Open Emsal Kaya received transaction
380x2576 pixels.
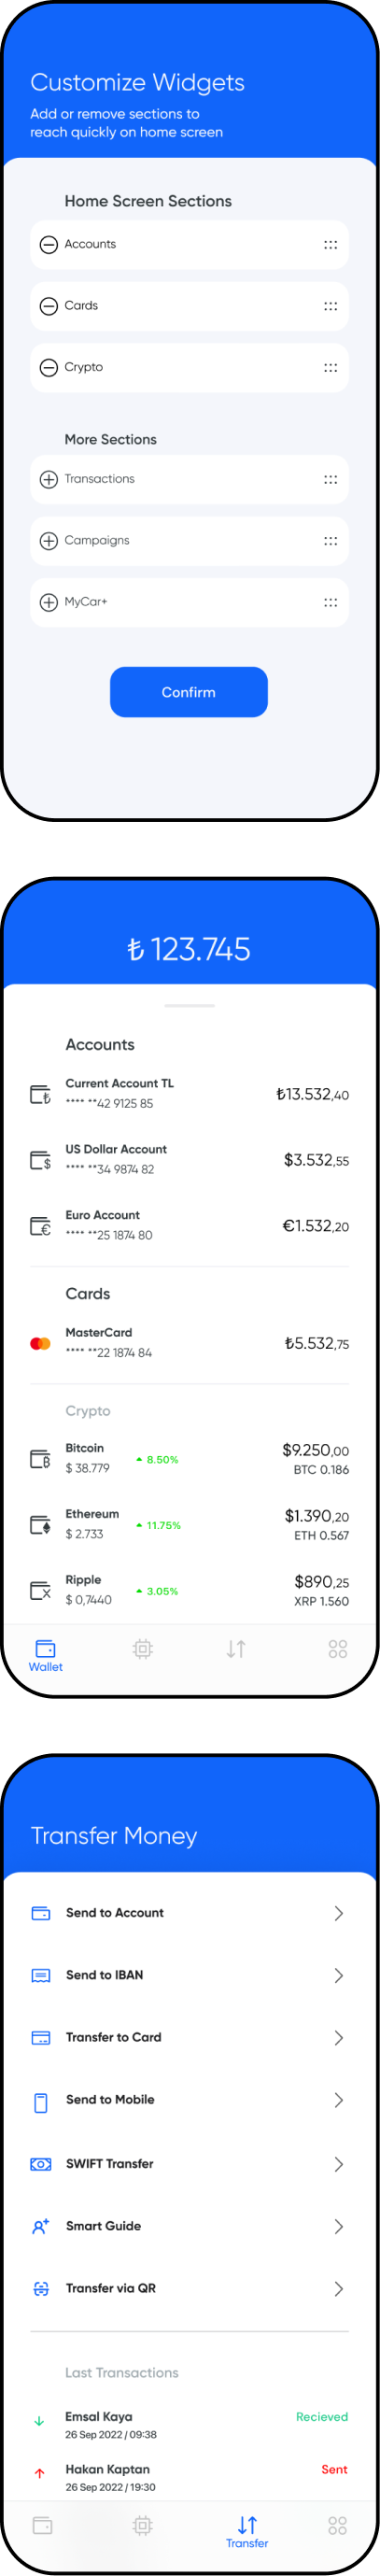pyautogui.click(x=189, y=2425)
